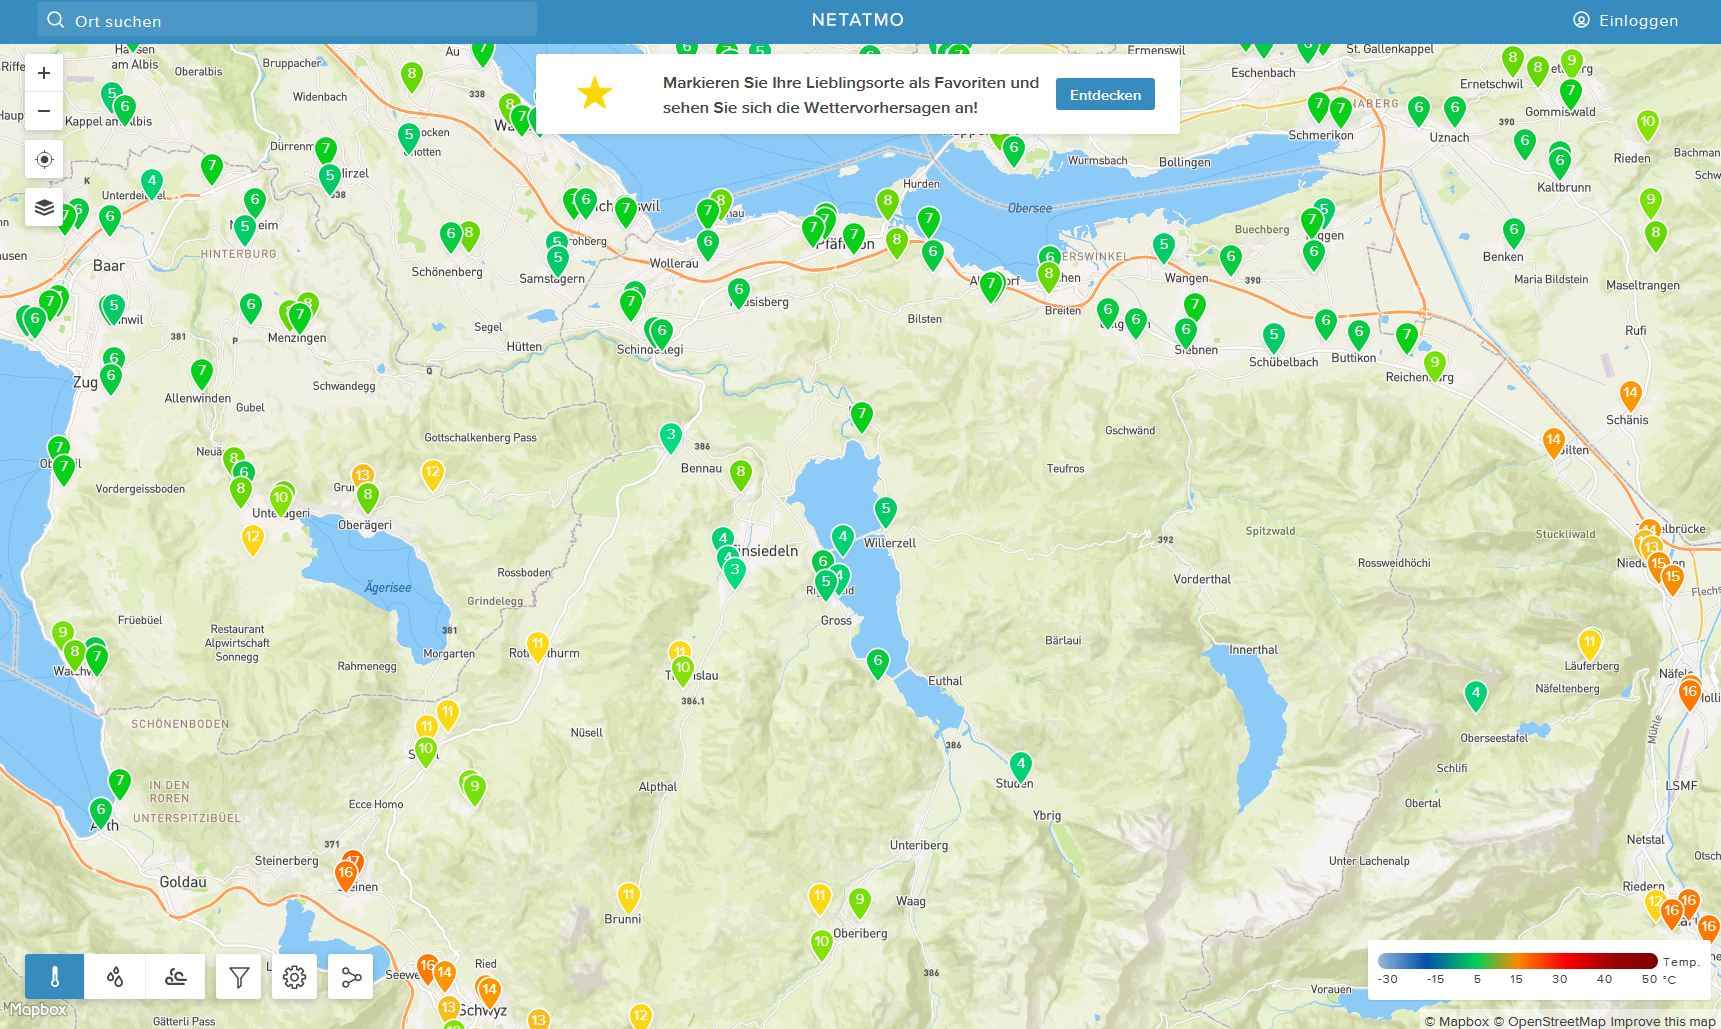Select the 3 degree station near Bennau
Image resolution: width=1721 pixels, height=1029 pixels.
click(671, 436)
